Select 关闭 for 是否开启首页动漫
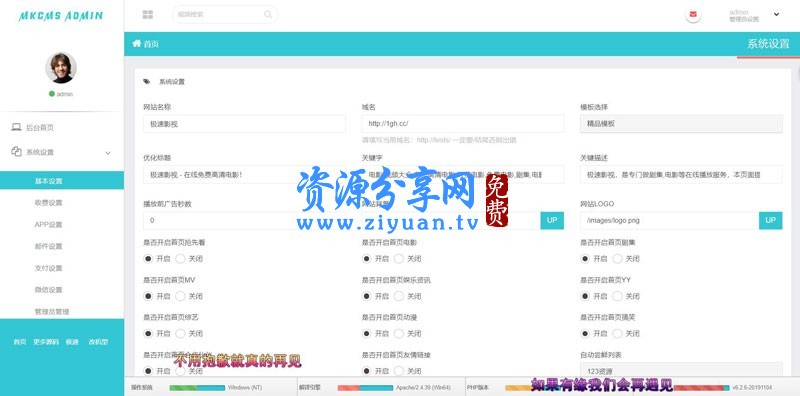Image resolution: width=800 pixels, height=396 pixels. click(x=398, y=333)
